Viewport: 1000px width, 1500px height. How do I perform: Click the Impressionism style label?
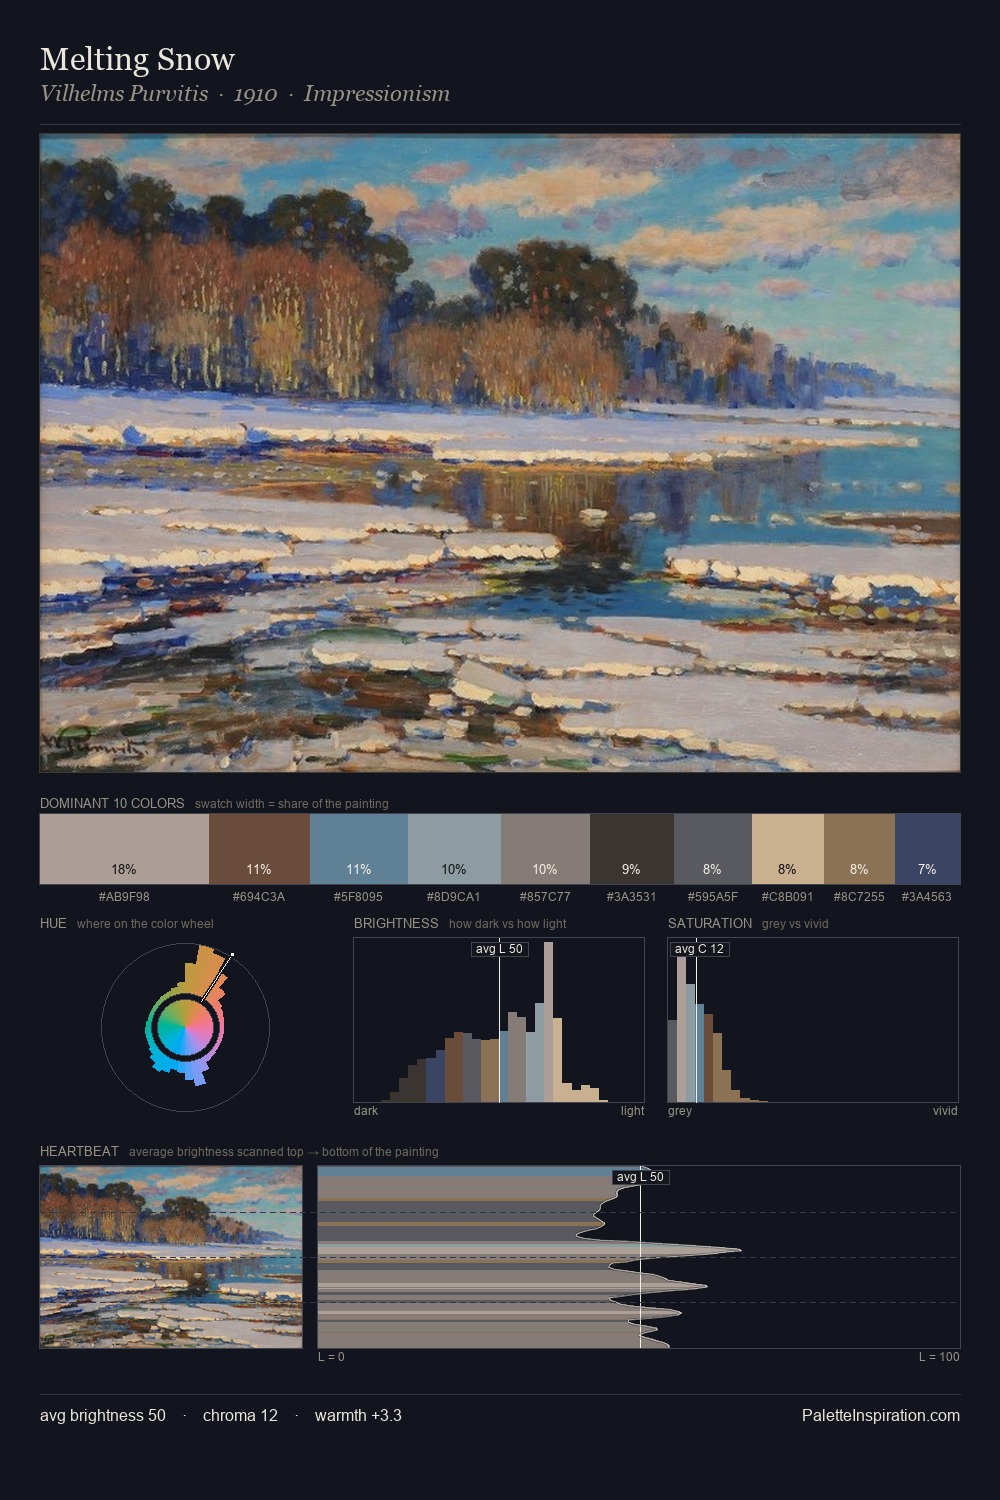click(377, 94)
